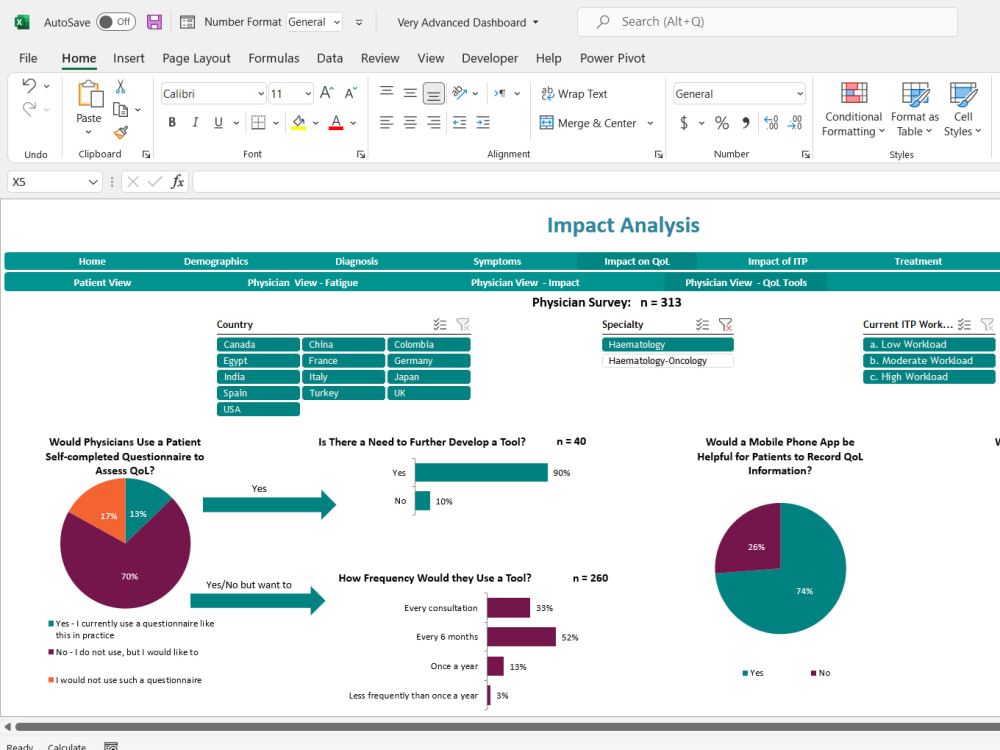Toggle Bottom Align button
Screen dimensions: 1000x750
click(x=434, y=94)
